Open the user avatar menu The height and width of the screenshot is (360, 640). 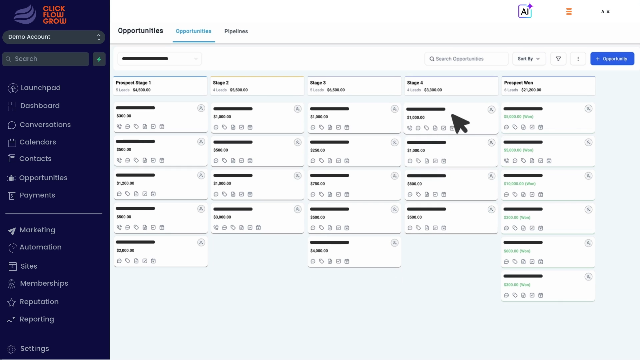click(x=605, y=11)
